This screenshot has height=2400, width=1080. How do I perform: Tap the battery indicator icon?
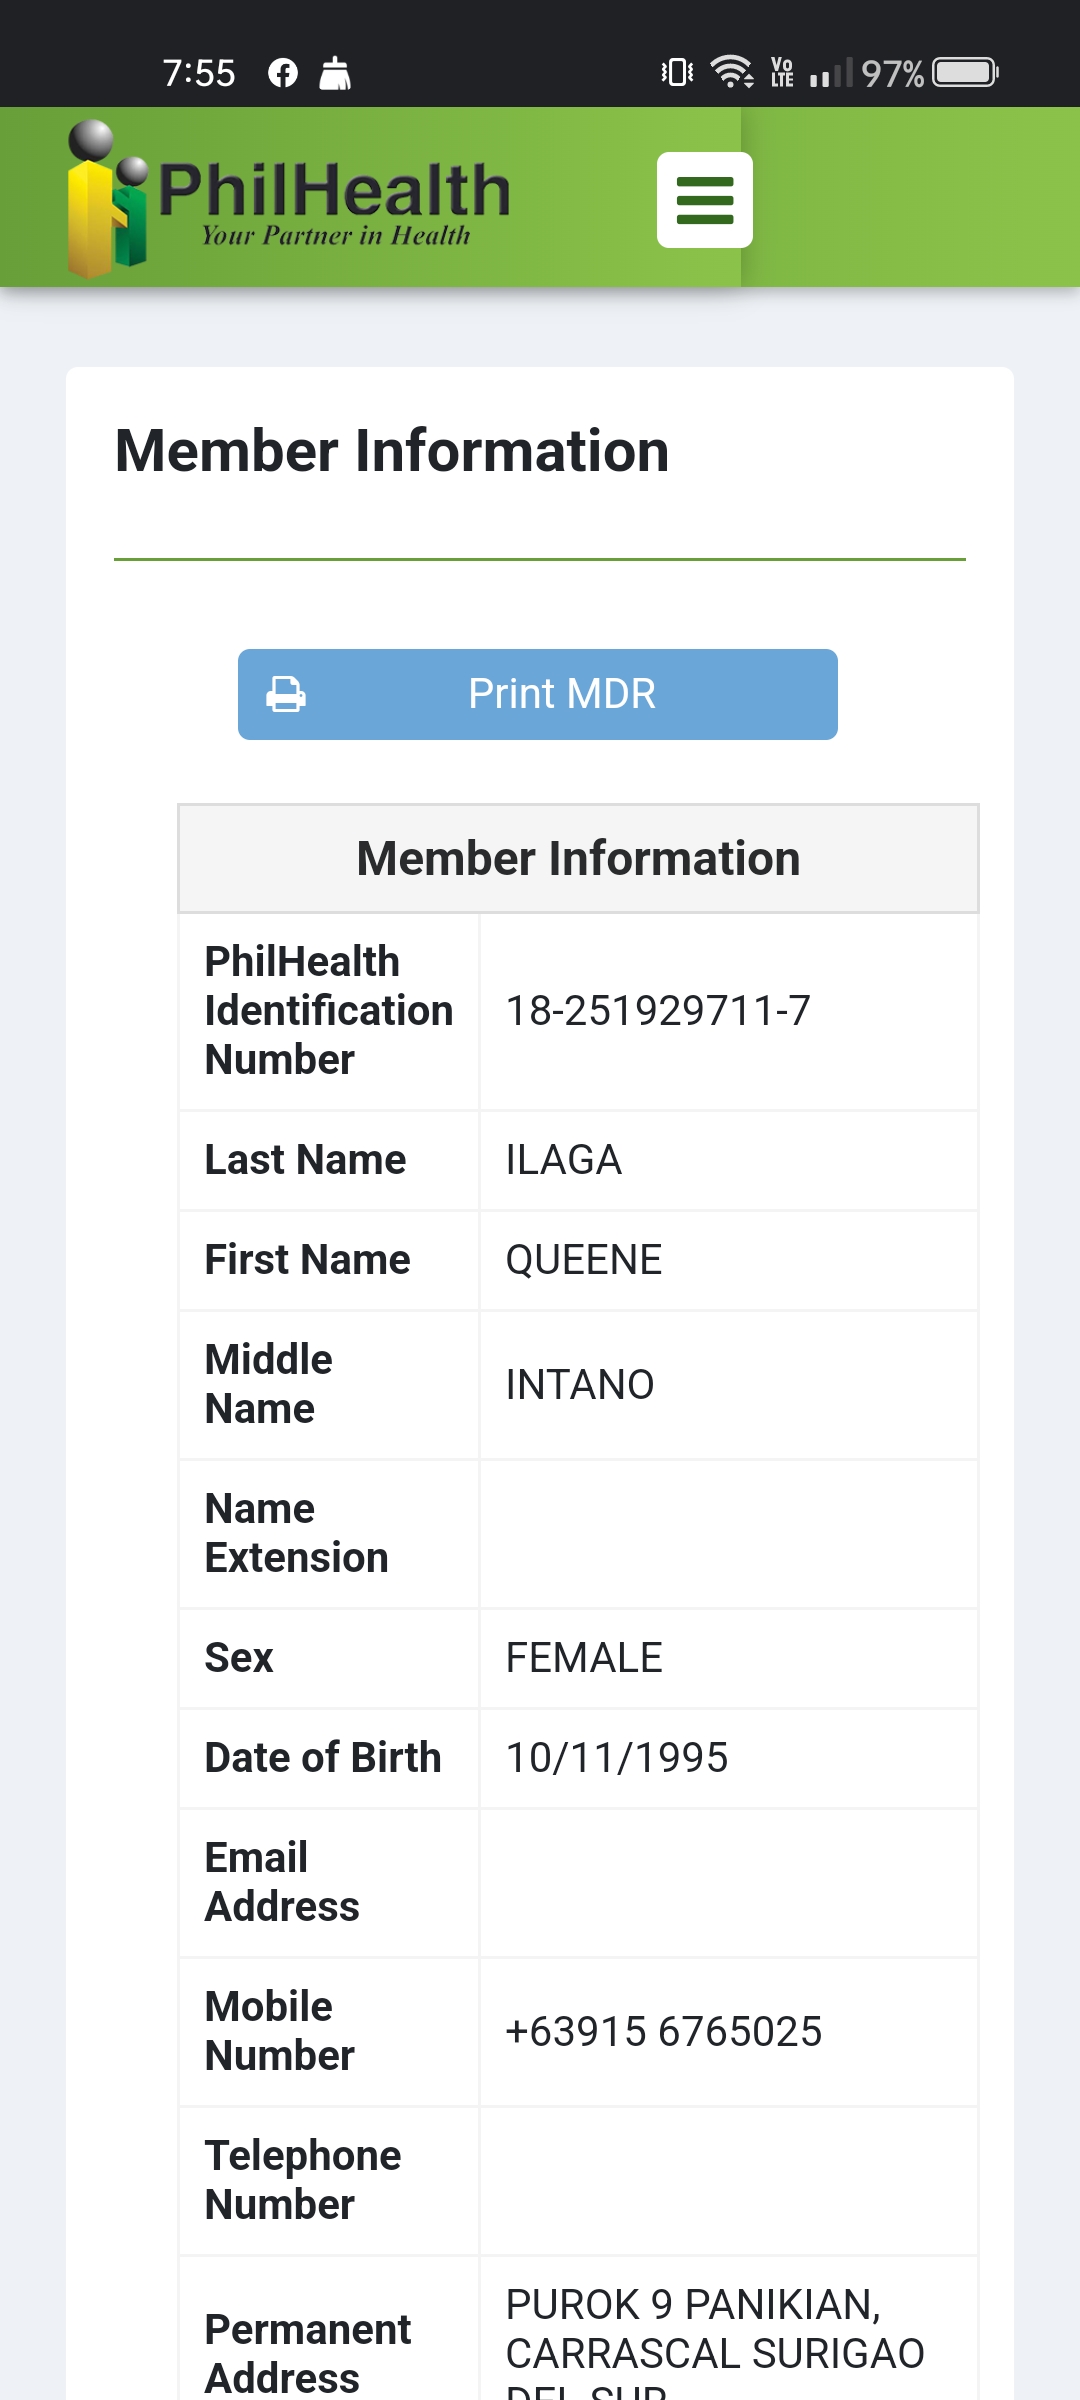coord(964,72)
